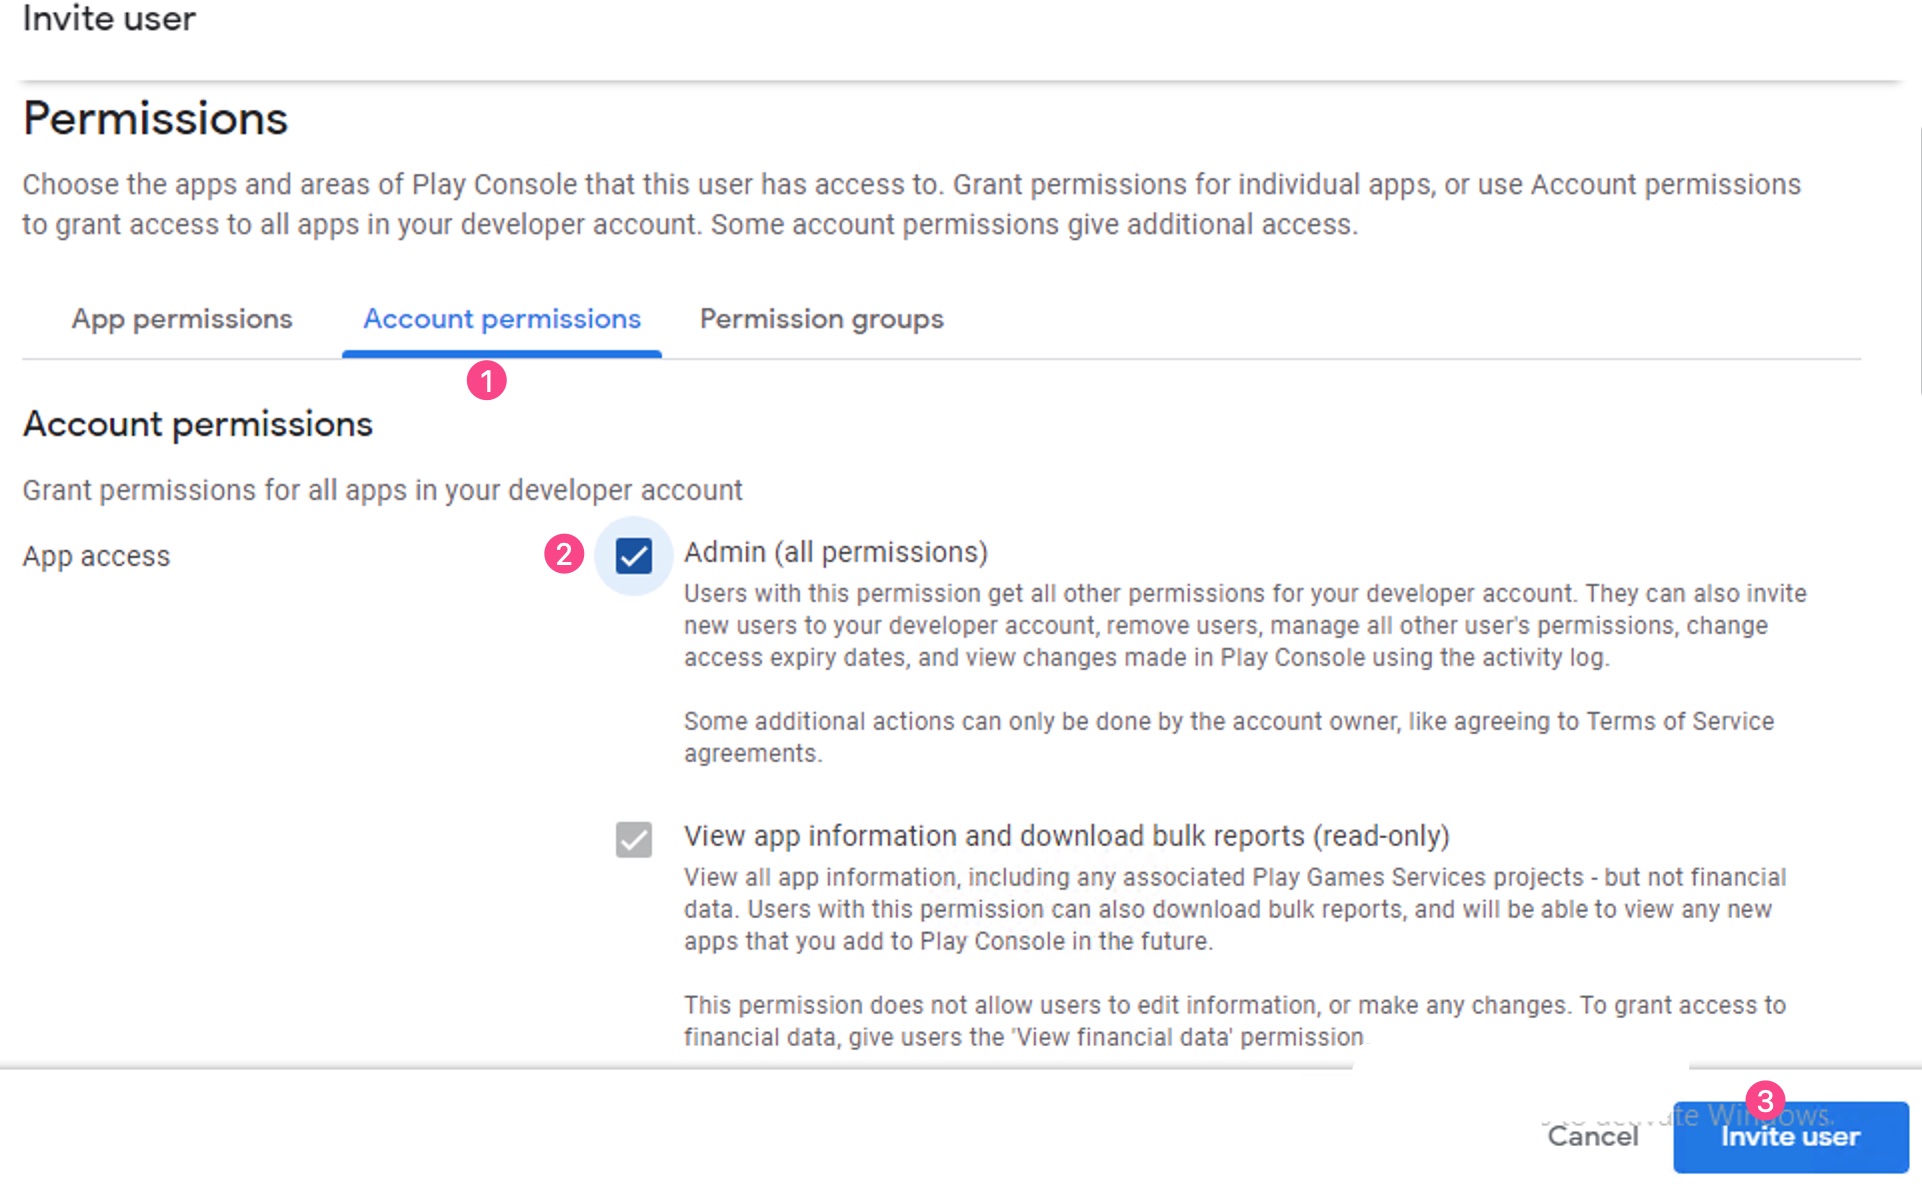Image resolution: width=1922 pixels, height=1184 pixels.
Task: Click the pink badge numbered 2
Action: [563, 555]
